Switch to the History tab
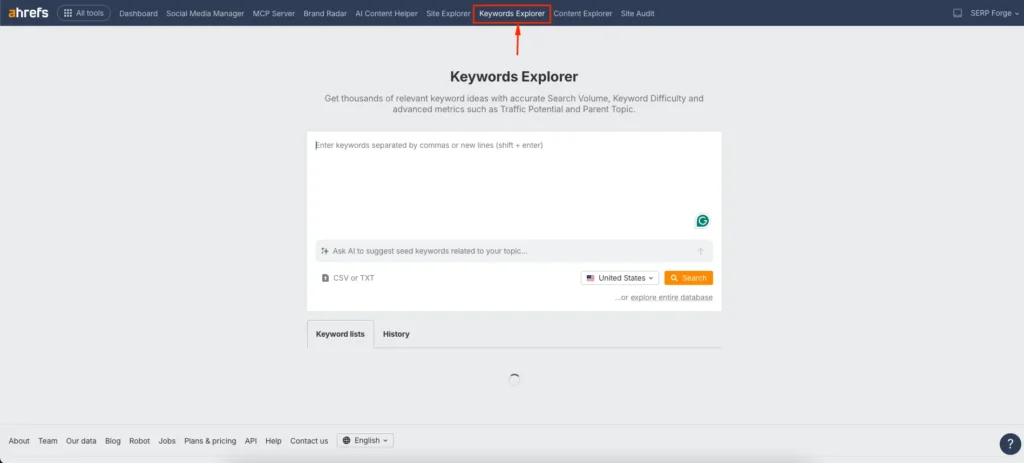This screenshot has width=1024, height=463. 396,334
